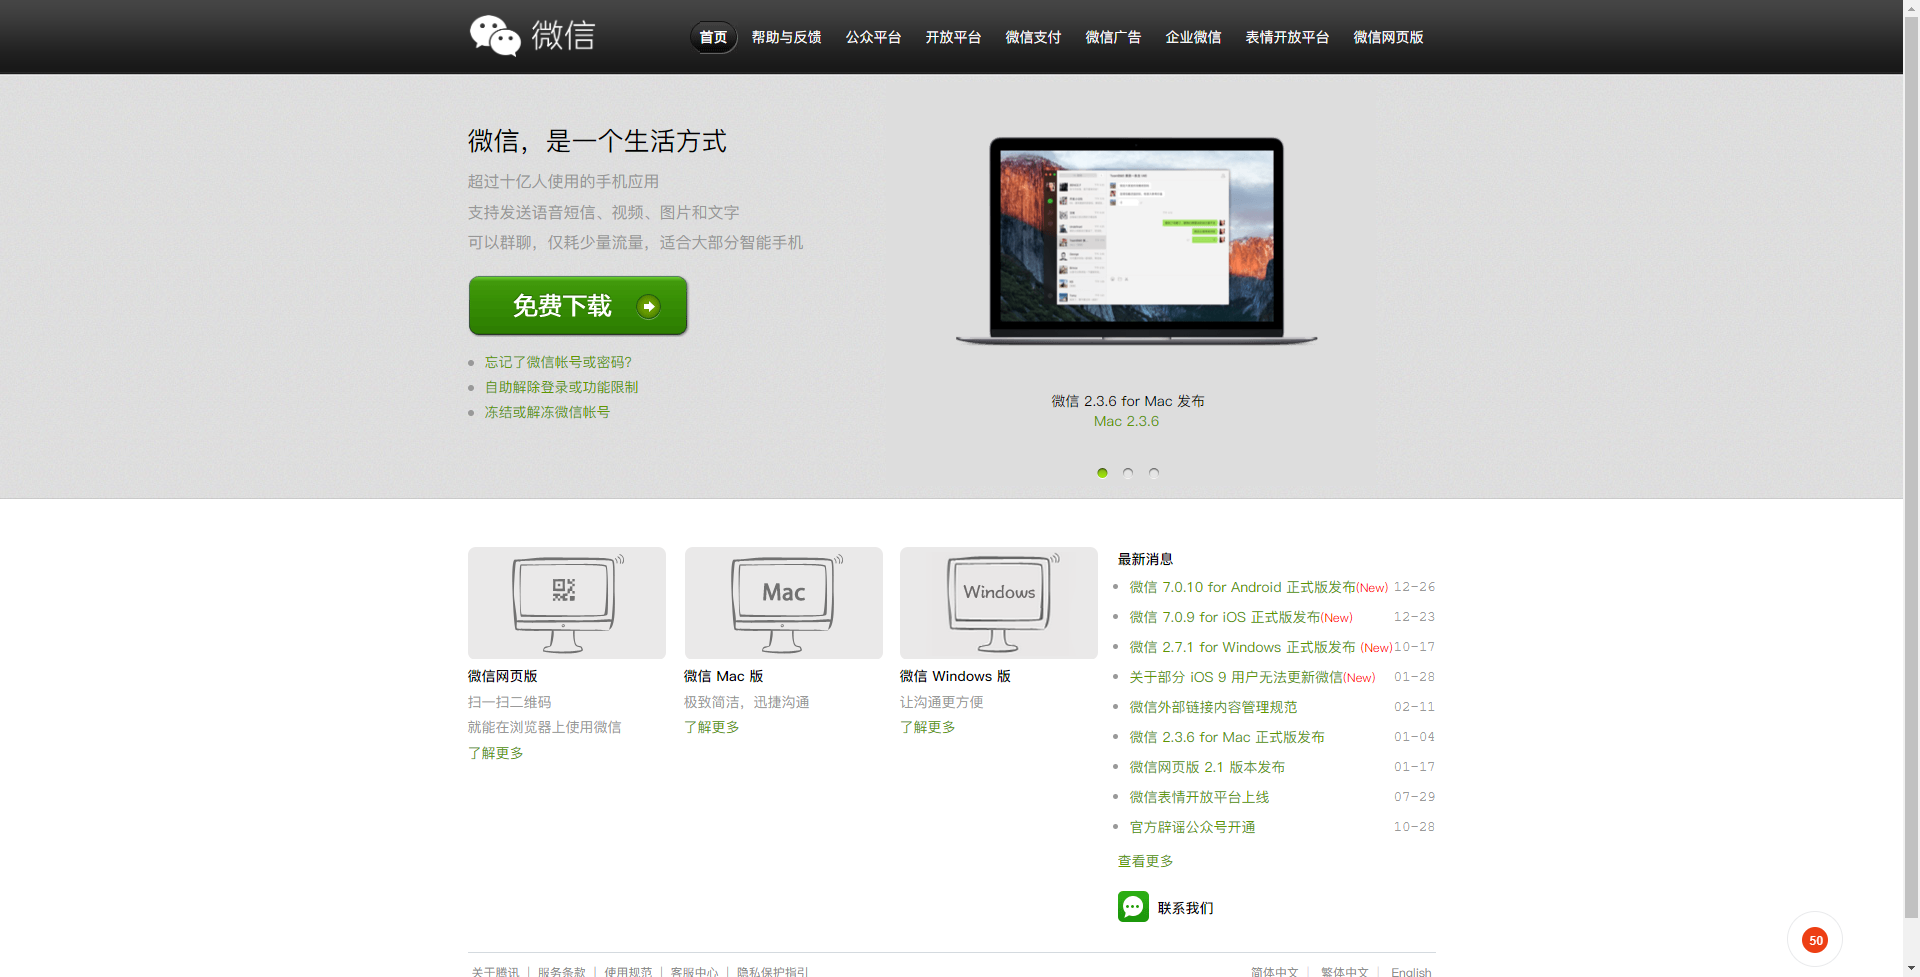The width and height of the screenshot is (1920, 977).
Task: Open the 帮助与反馈 nav item
Action: (786, 37)
